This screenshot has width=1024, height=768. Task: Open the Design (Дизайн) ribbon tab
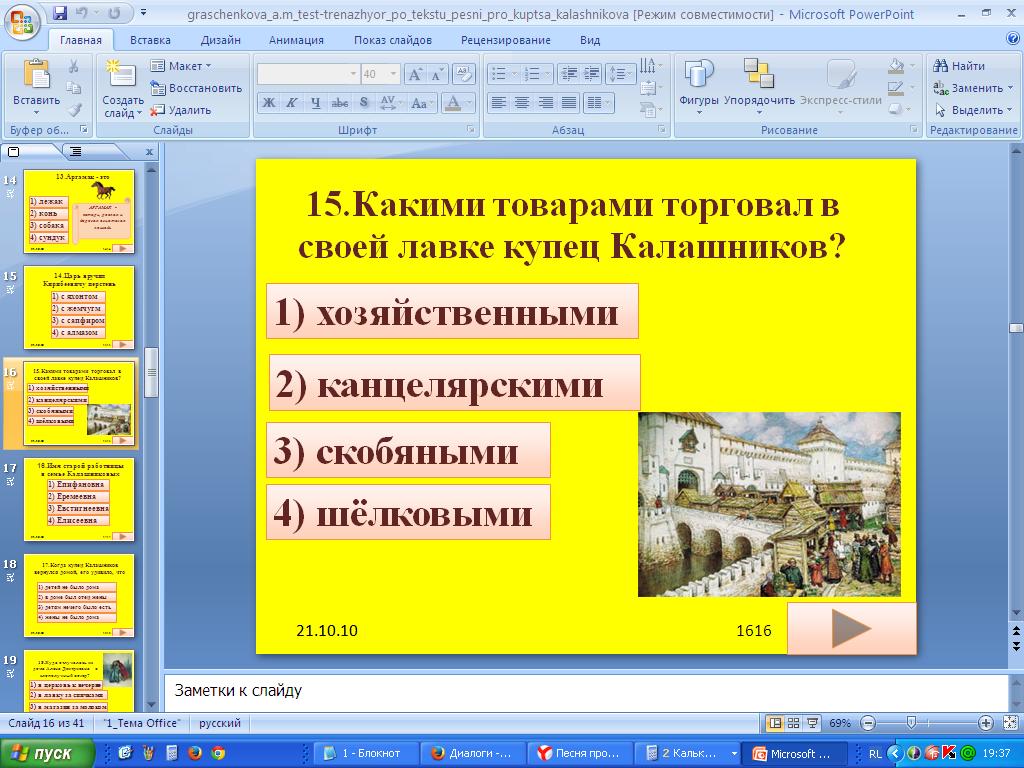click(219, 40)
